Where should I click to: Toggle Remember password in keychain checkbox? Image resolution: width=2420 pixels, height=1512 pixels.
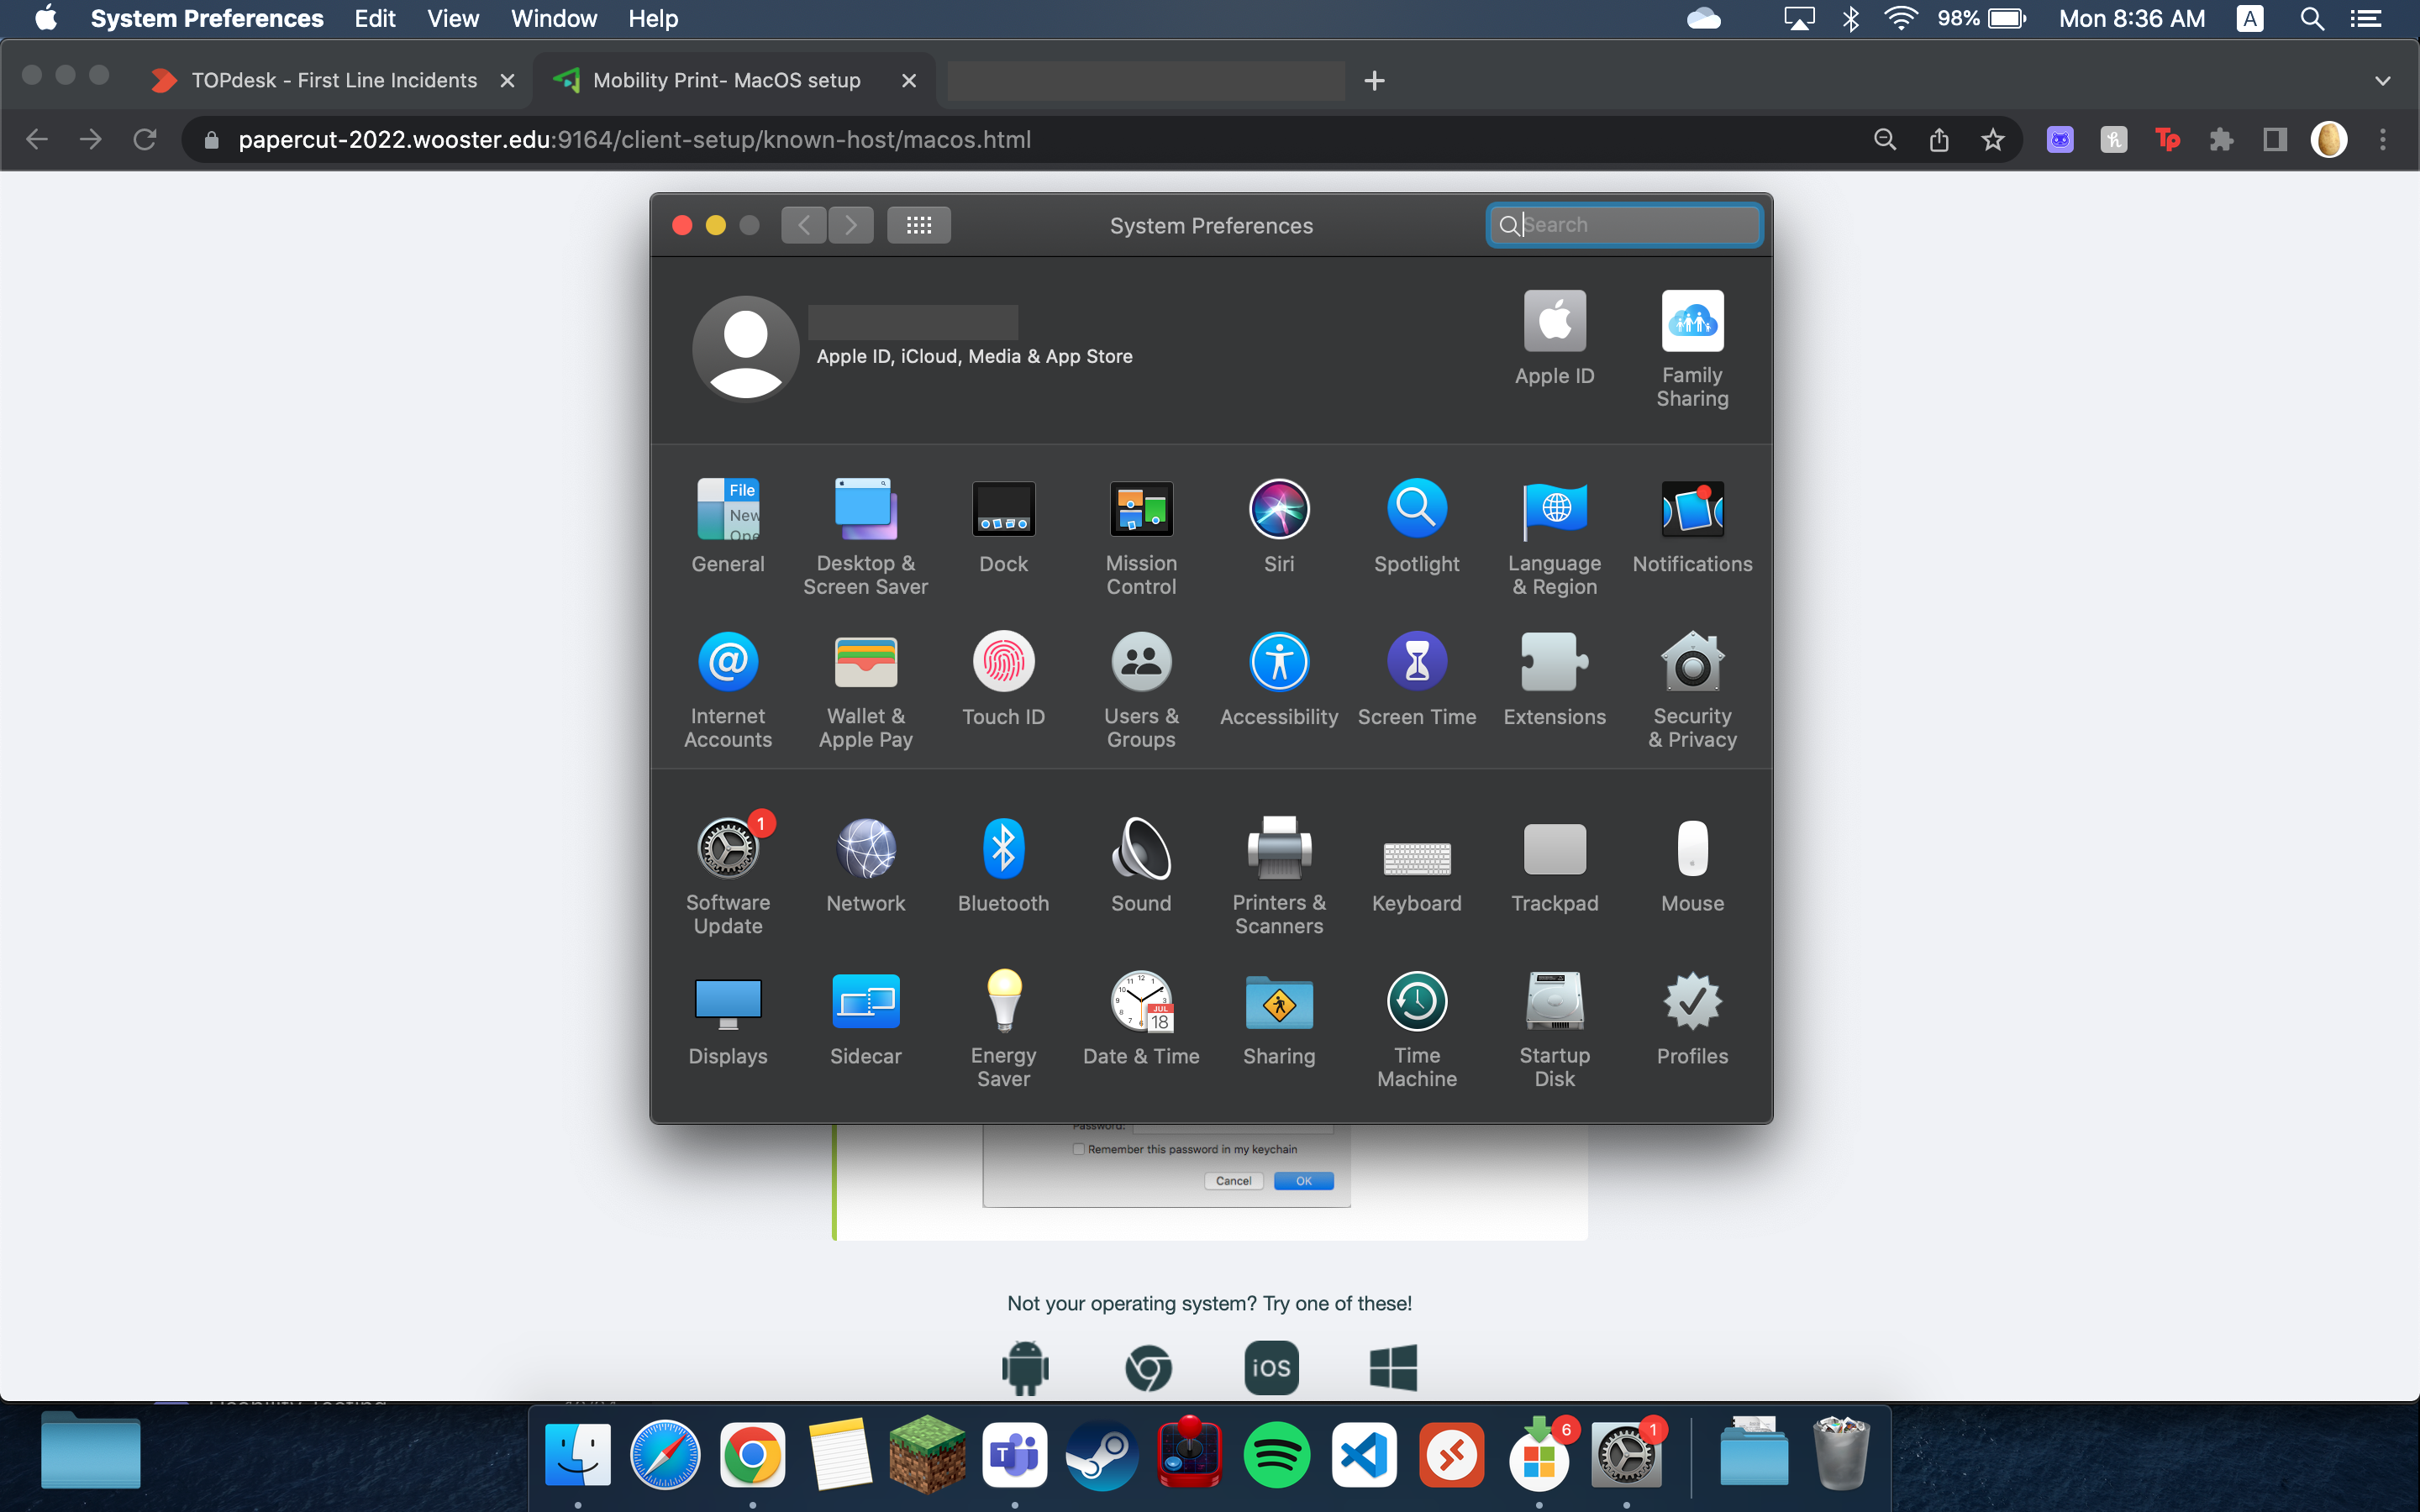(1078, 1149)
